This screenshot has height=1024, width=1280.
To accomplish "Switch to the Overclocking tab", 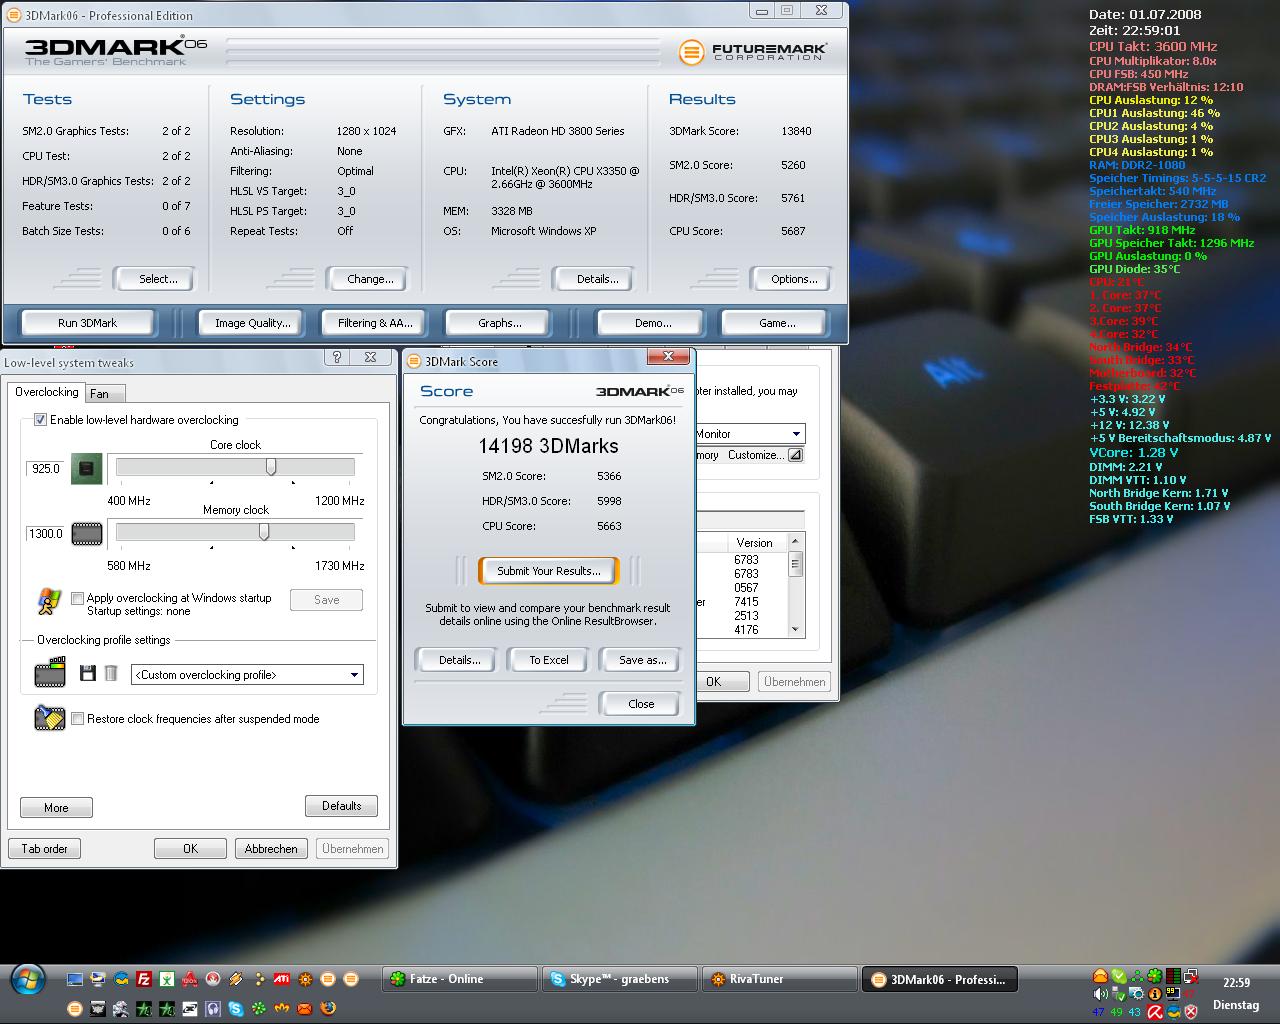I will [47, 392].
